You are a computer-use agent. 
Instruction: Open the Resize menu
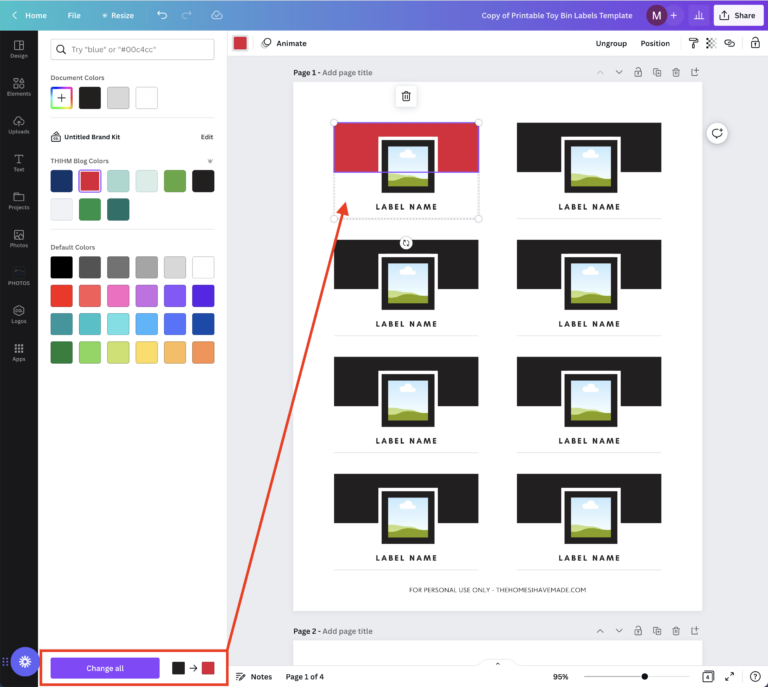pos(117,15)
